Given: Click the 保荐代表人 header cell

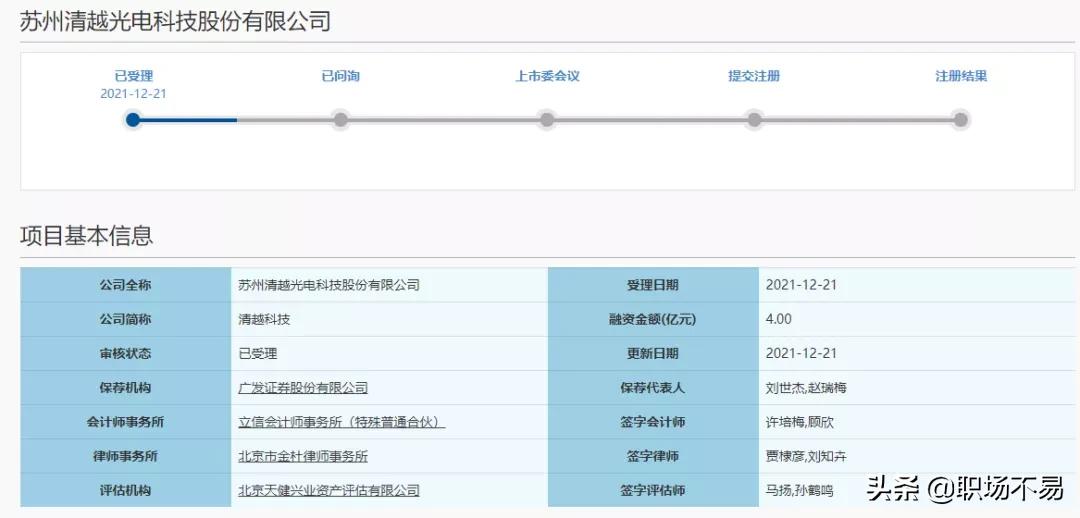Looking at the screenshot, I should click(653, 388).
